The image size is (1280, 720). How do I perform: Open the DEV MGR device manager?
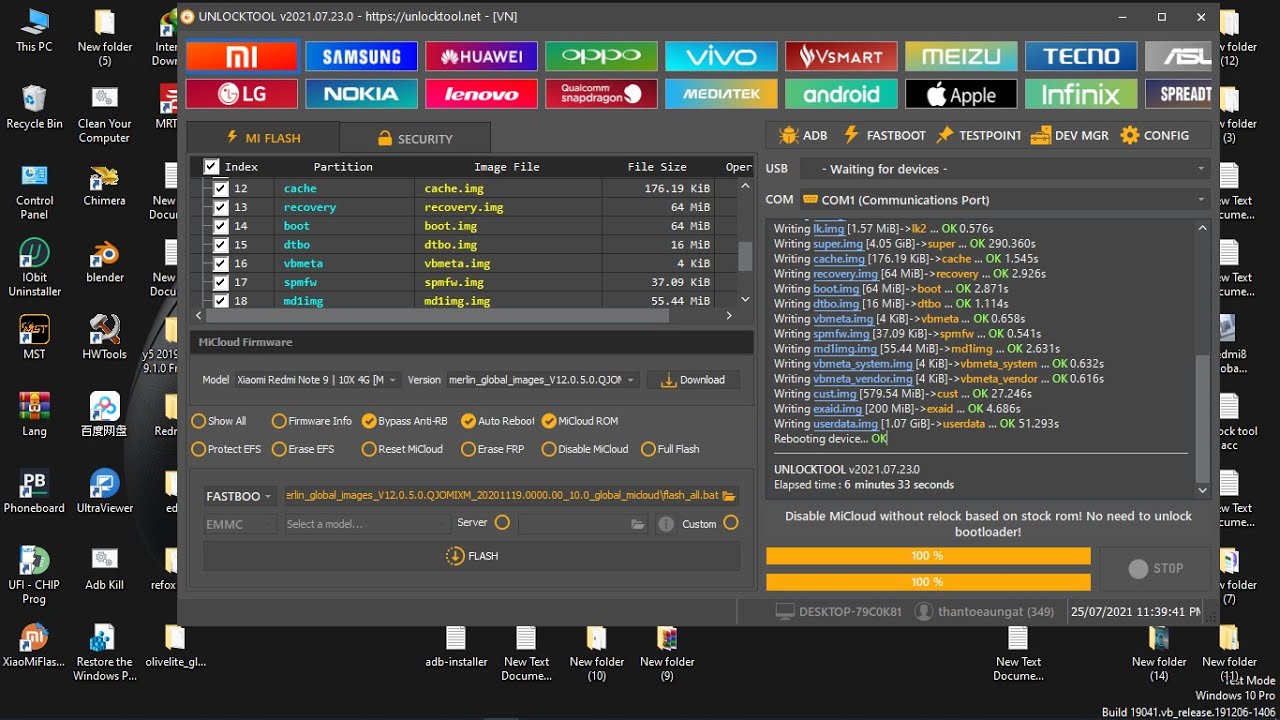(1069, 135)
